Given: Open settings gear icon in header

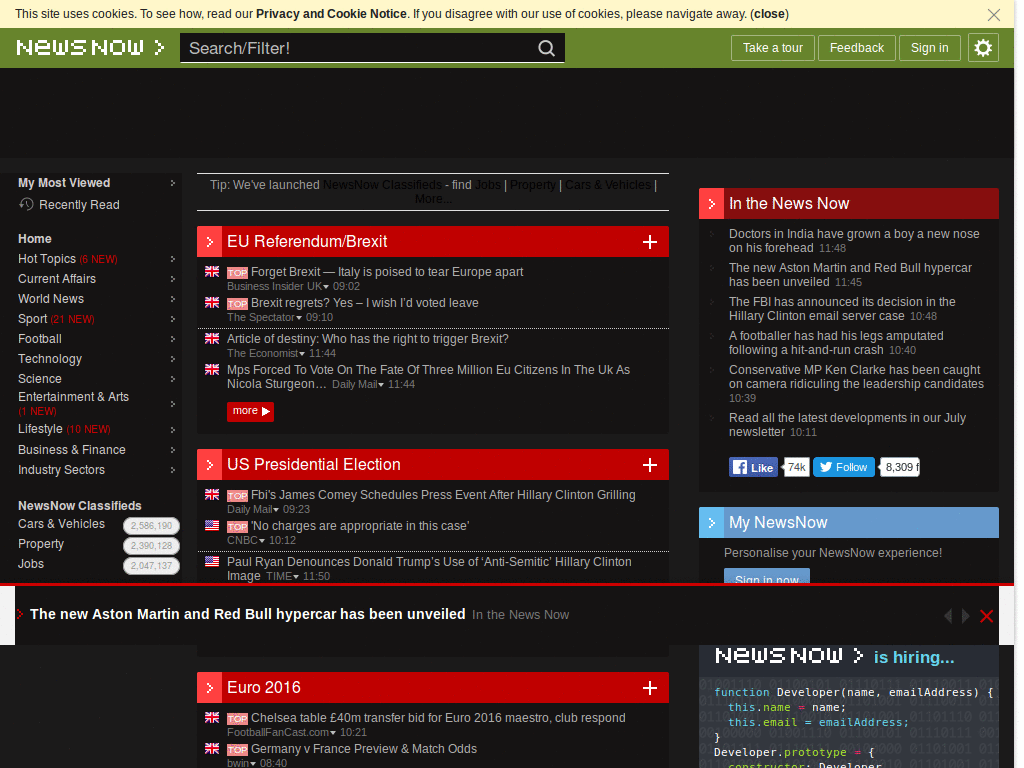Looking at the screenshot, I should click(983, 48).
